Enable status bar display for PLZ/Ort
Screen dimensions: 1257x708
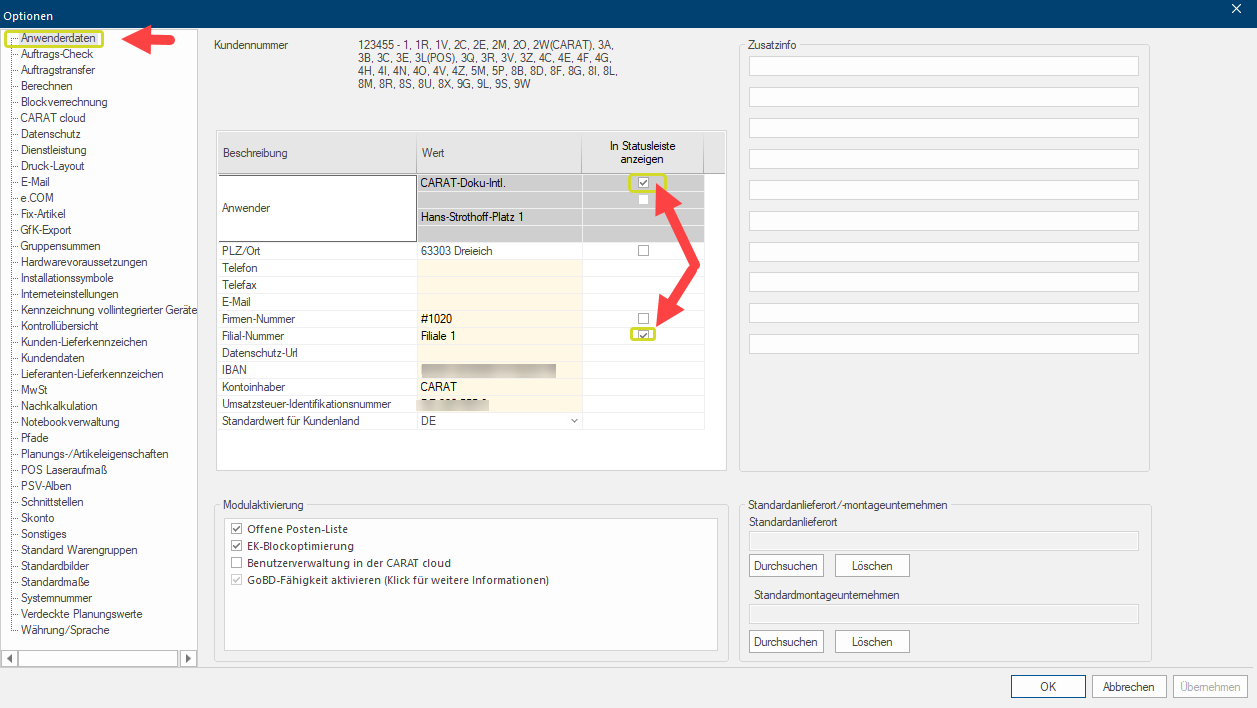coord(643,251)
